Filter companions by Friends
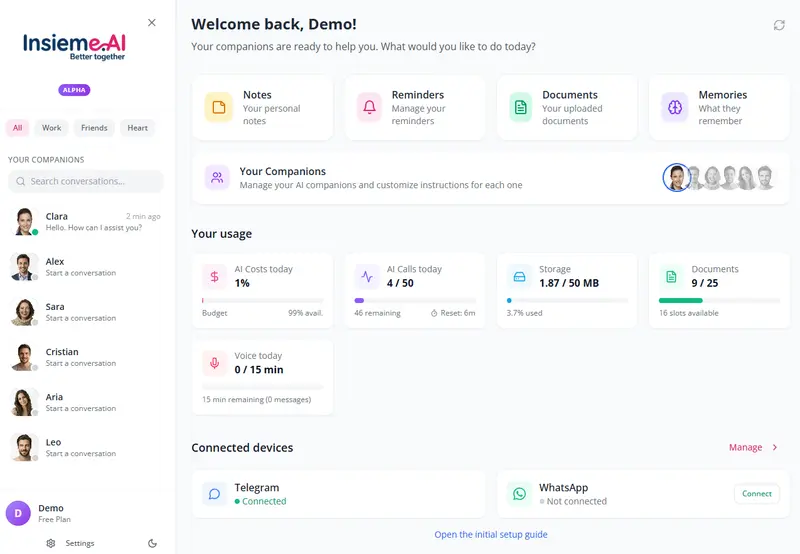This screenshot has width=800, height=554. pos(94,128)
